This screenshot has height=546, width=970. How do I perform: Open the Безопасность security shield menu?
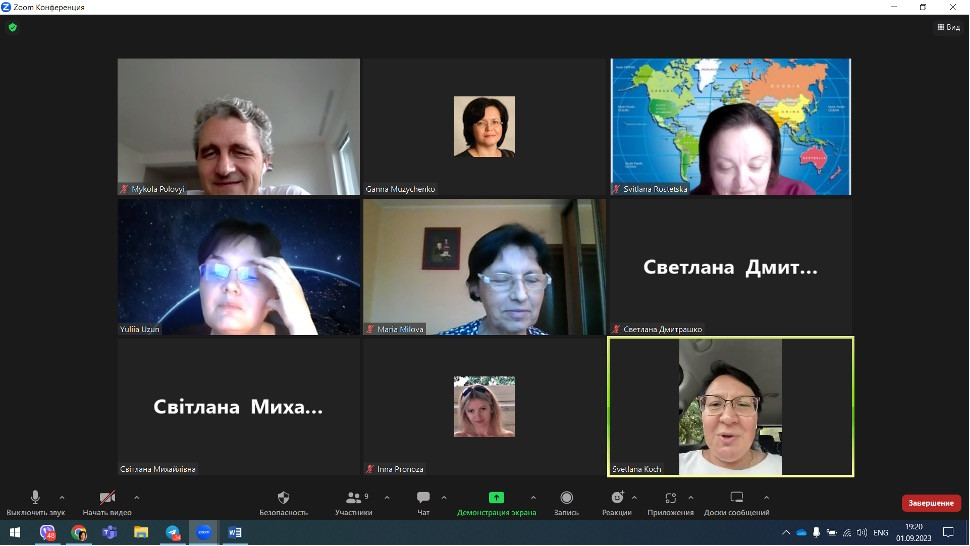tap(283, 503)
